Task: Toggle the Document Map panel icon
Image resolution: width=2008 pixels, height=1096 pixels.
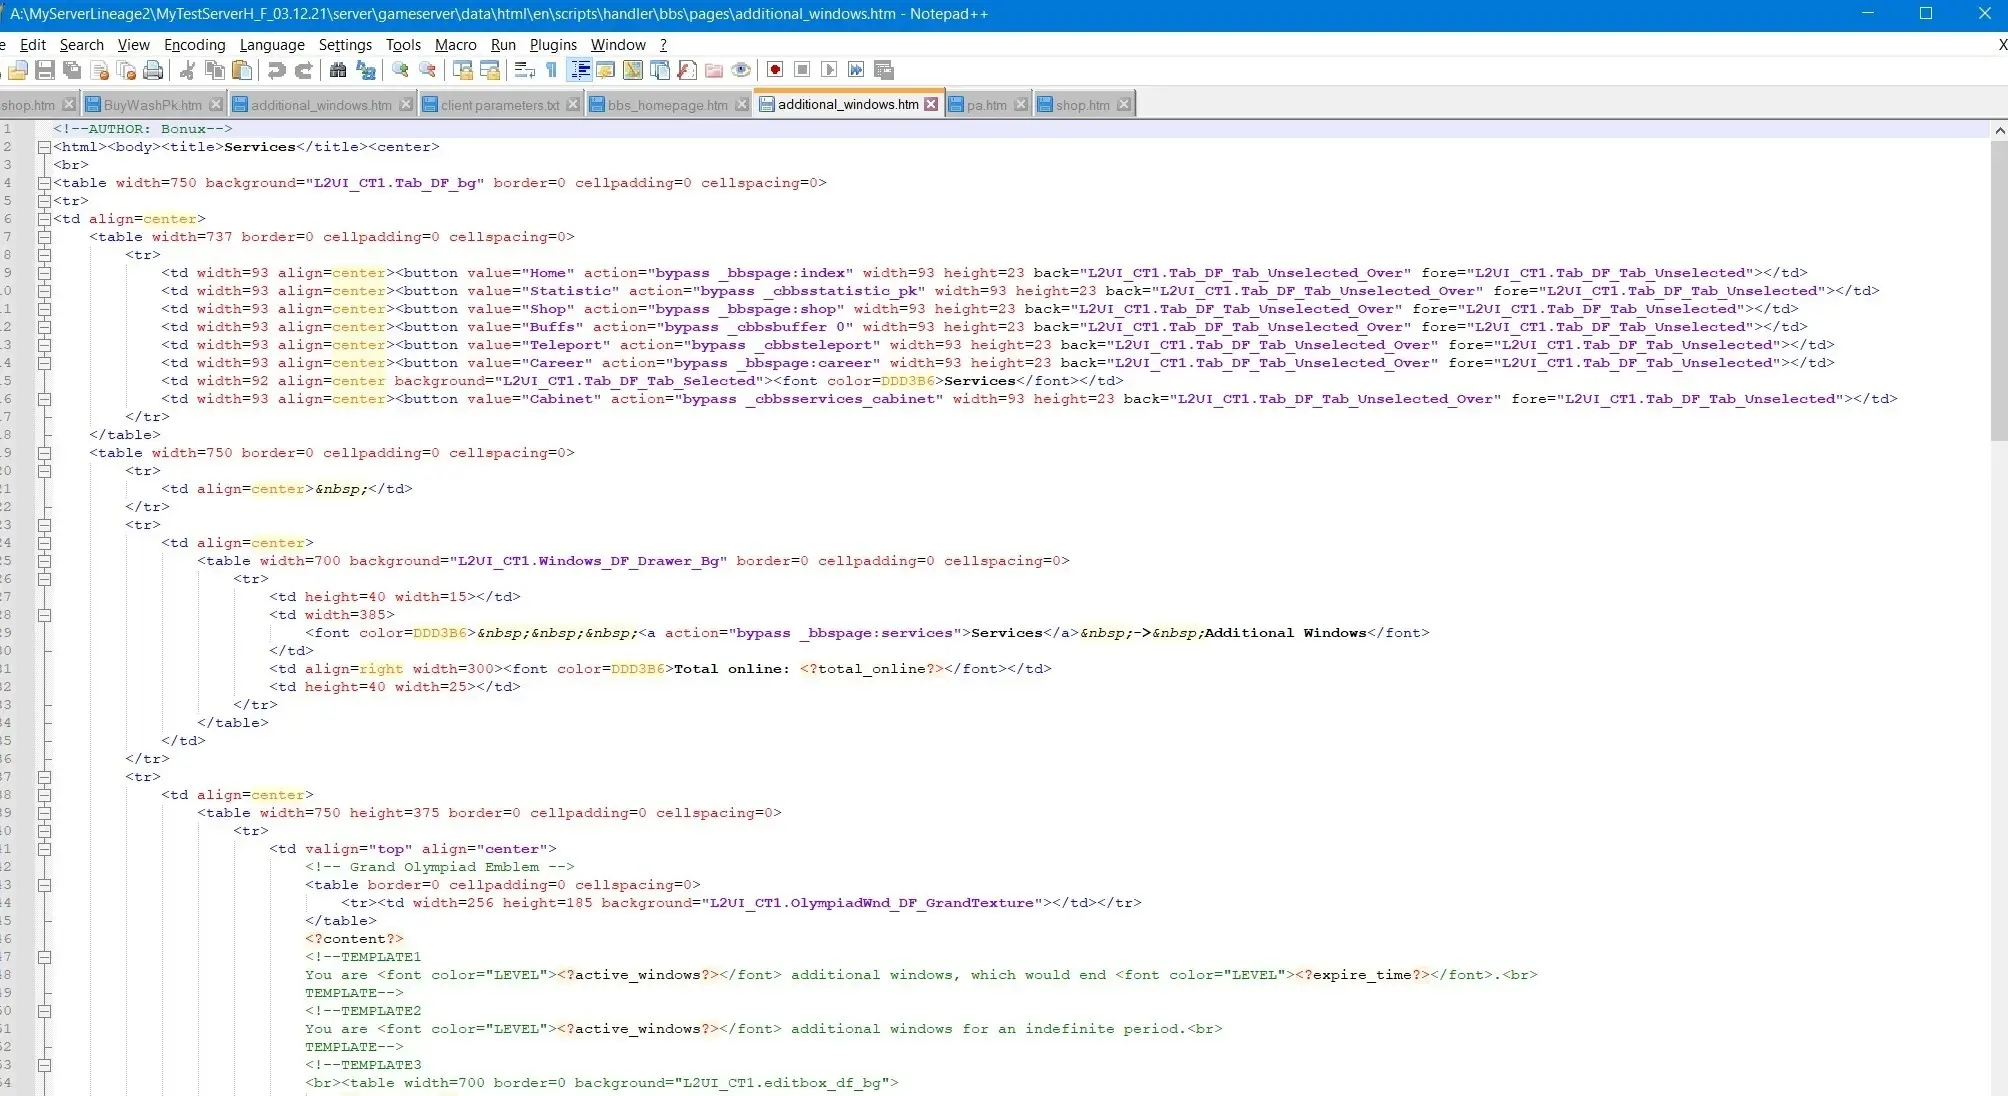Action: coord(632,70)
